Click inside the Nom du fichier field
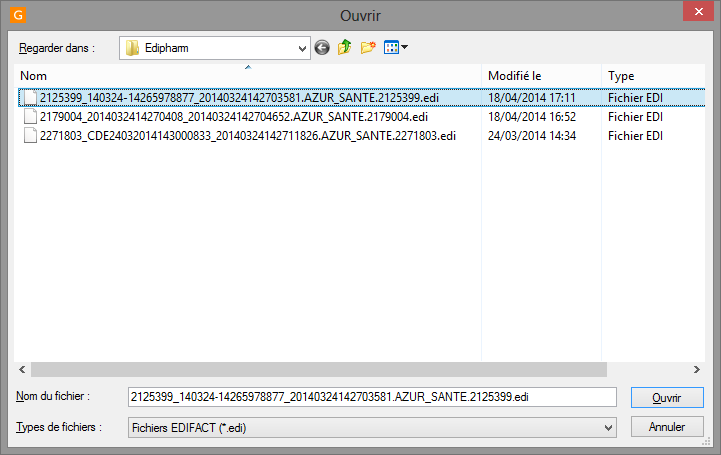 [372, 397]
